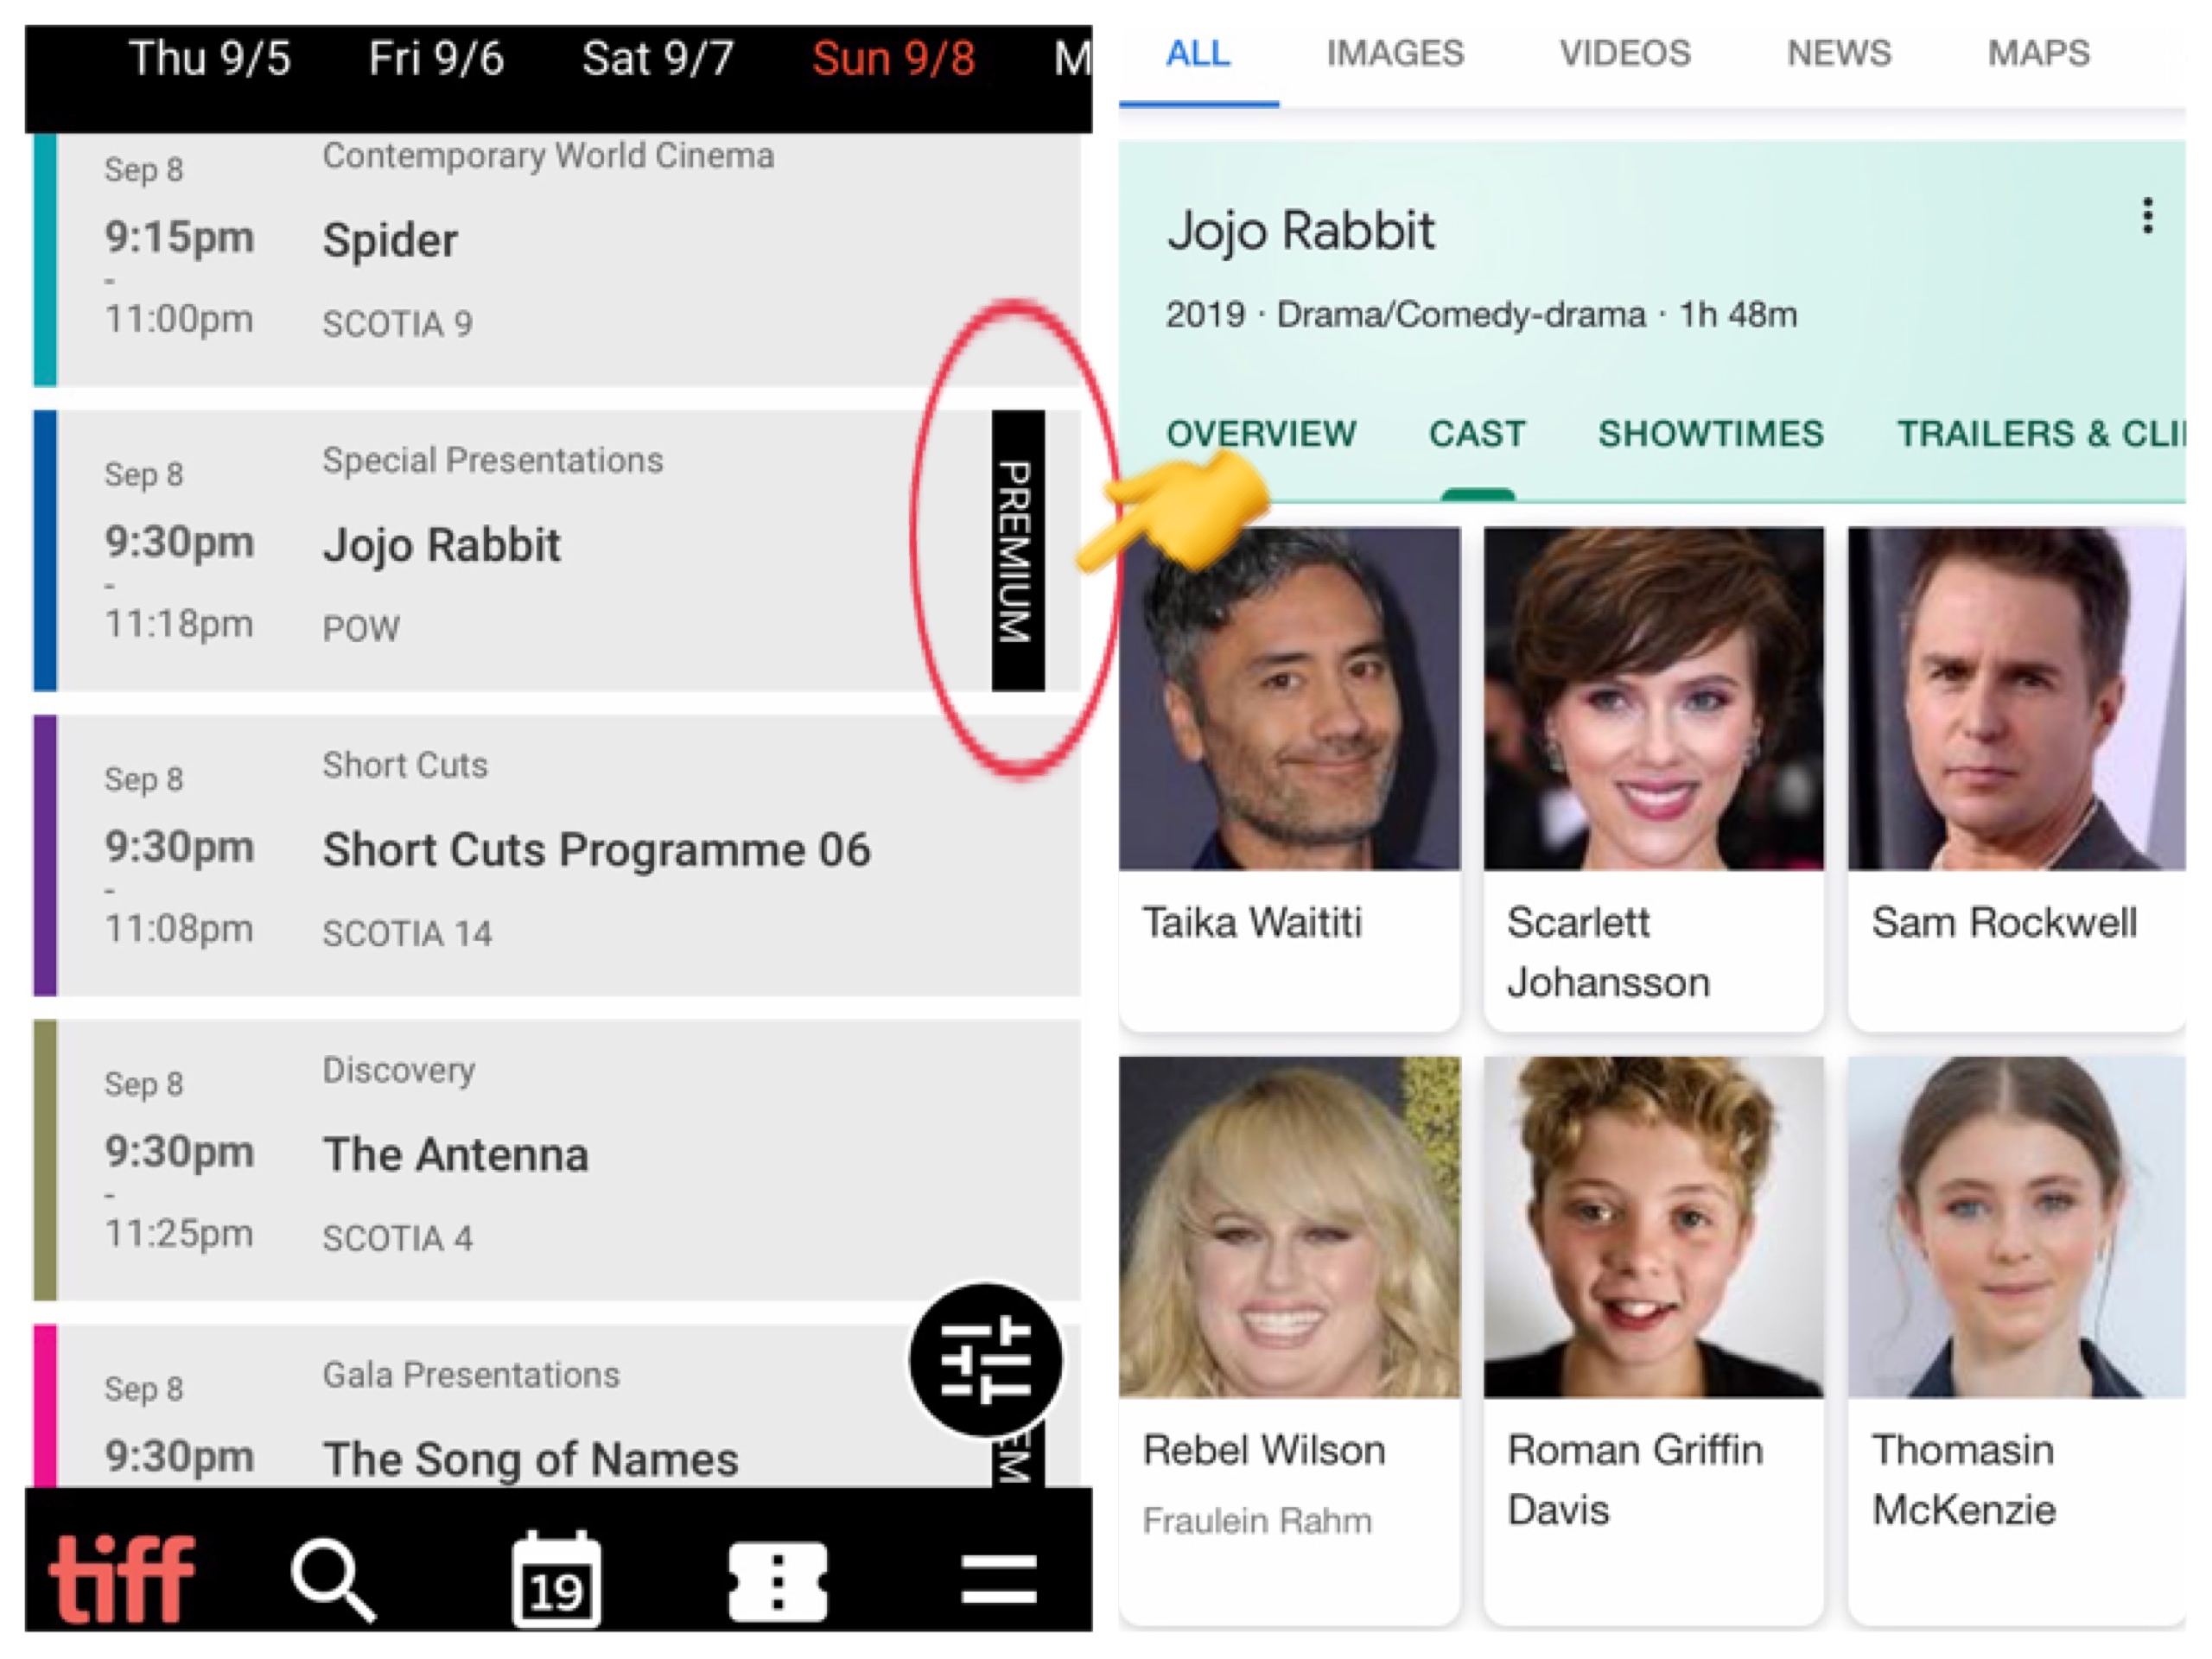Switch to the MAPS search tab
Viewport: 2212px width, 1659px height.
coord(2038,53)
